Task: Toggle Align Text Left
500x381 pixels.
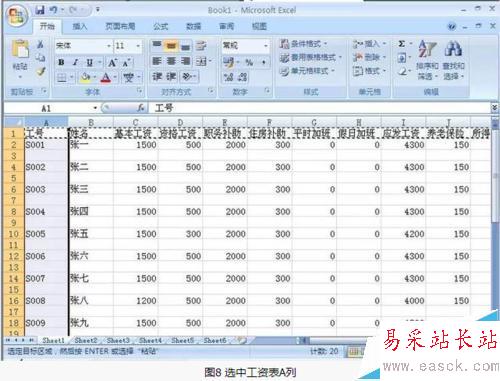Action: (x=157, y=61)
